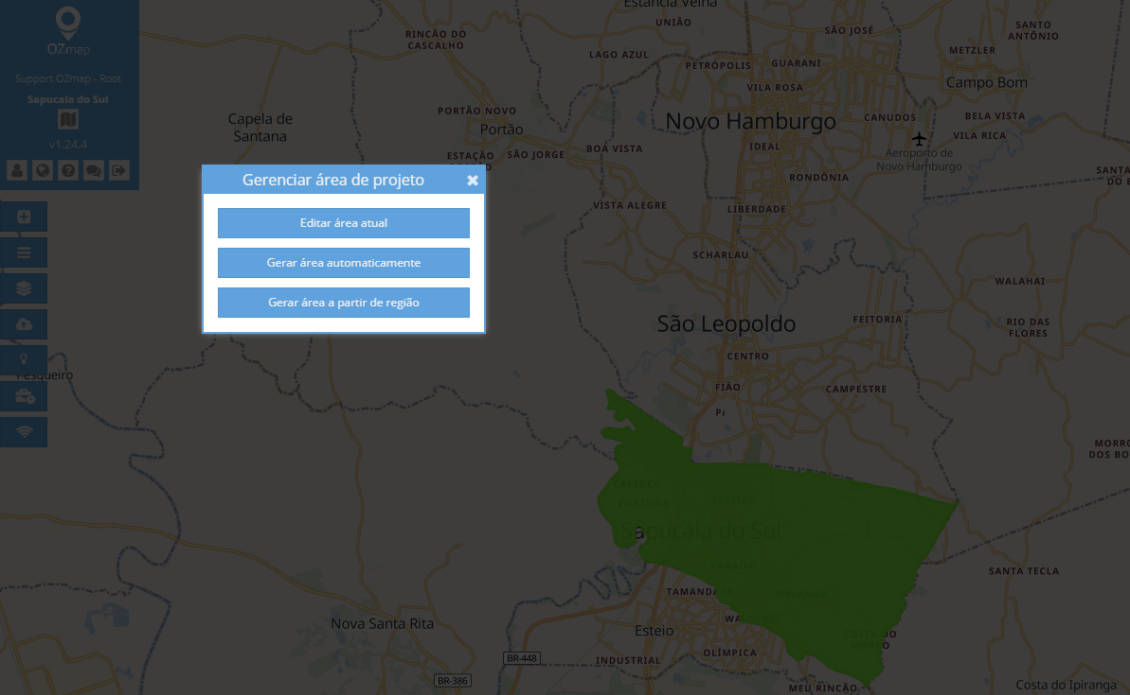This screenshot has width=1130, height=695.
Task: Click the wifi signal sidebar button
Action: (24, 432)
